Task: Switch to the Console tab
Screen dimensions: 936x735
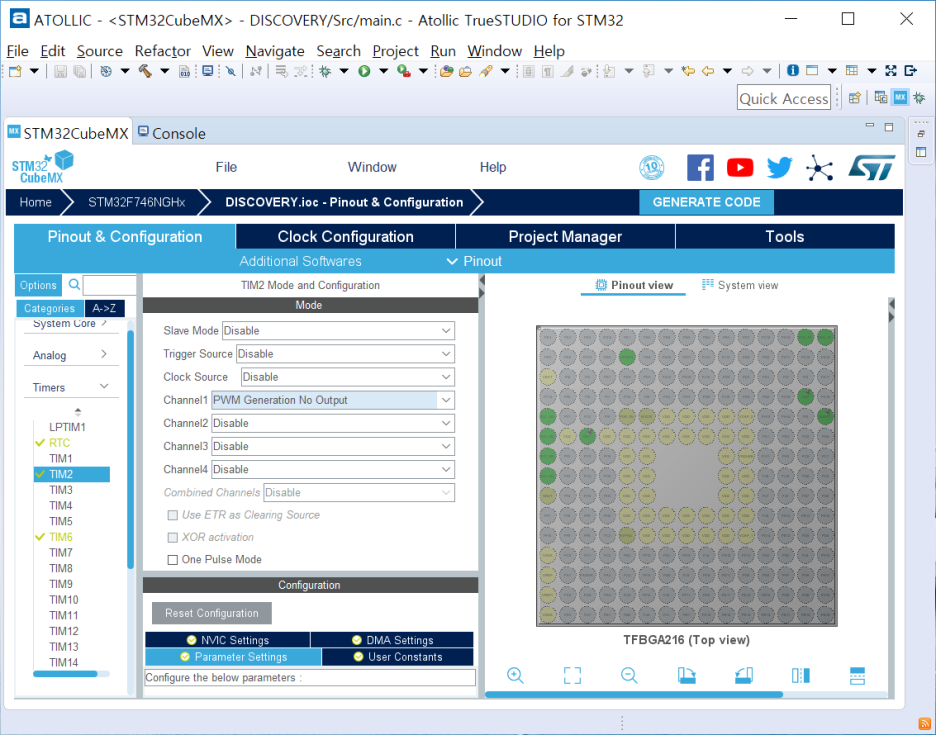Action: [172, 133]
